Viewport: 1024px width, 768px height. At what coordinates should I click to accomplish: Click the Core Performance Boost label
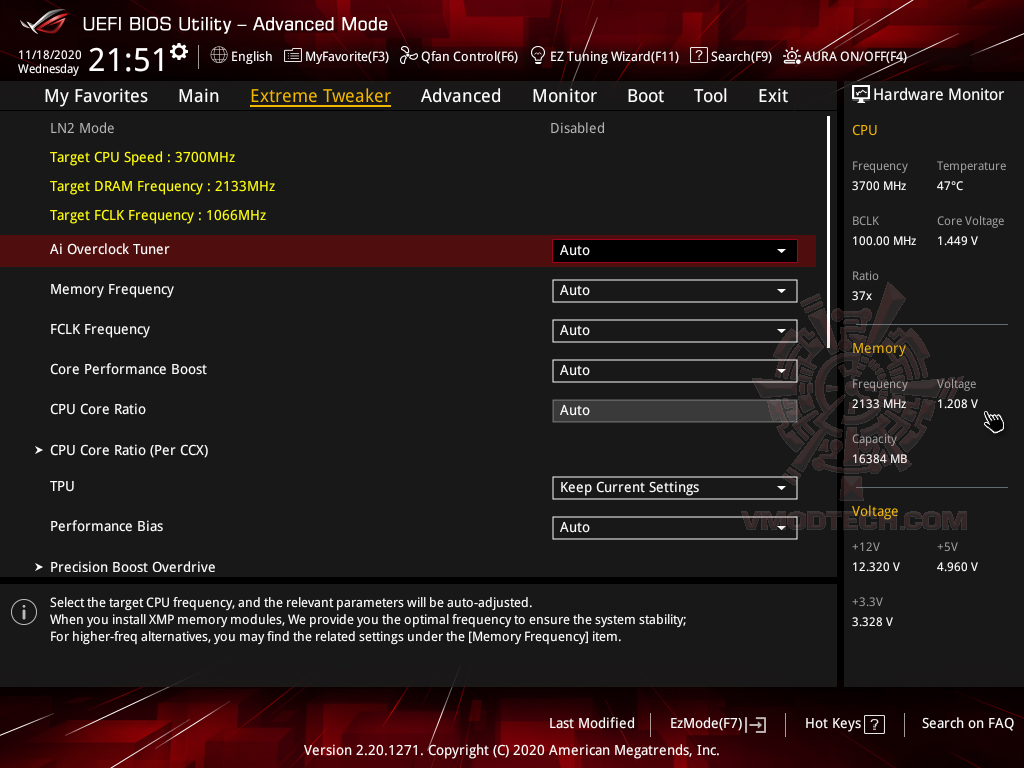(x=129, y=369)
